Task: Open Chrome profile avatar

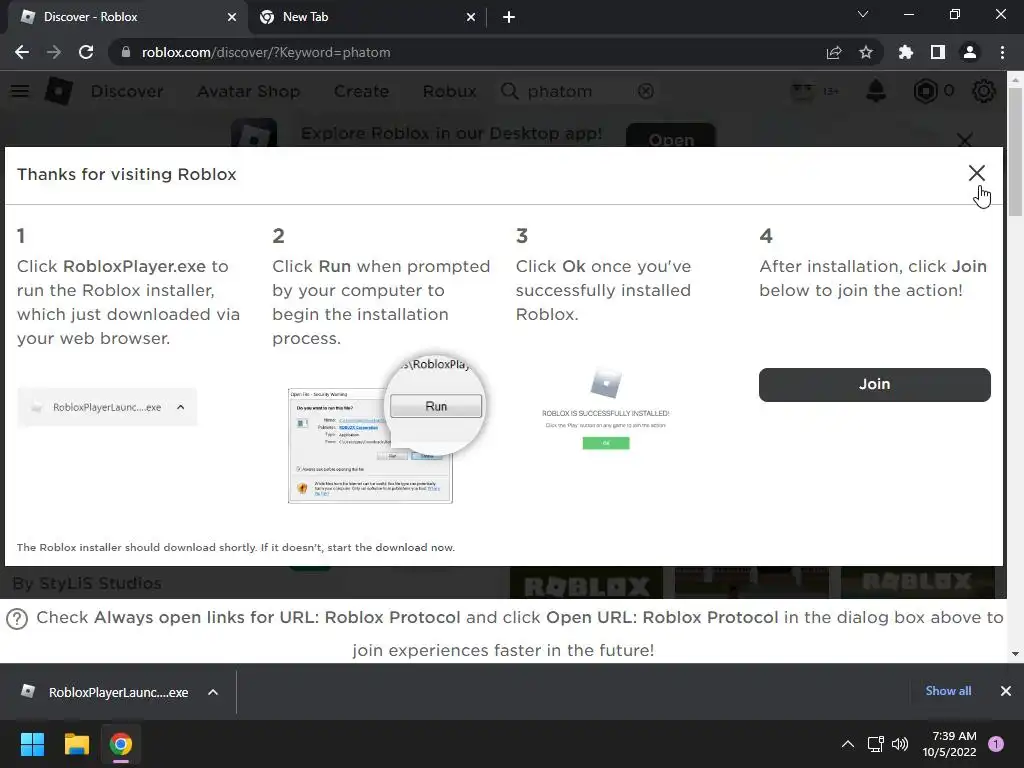Action: click(970, 52)
